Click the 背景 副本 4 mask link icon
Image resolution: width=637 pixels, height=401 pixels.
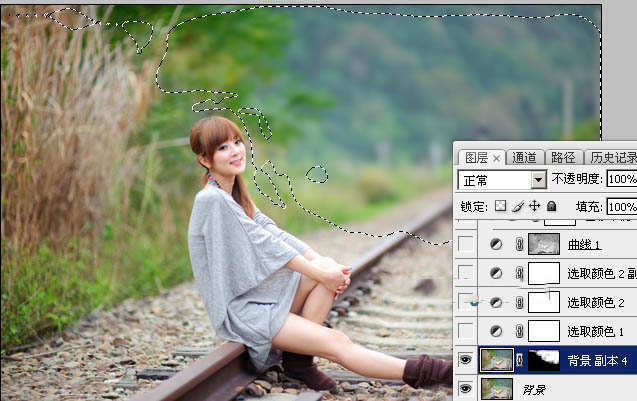point(519,360)
